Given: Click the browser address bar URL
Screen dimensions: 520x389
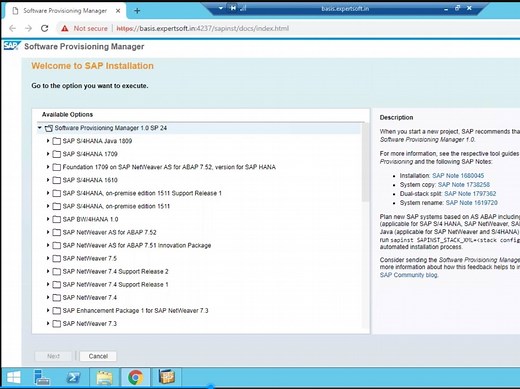Looking at the screenshot, I should click(202, 28).
